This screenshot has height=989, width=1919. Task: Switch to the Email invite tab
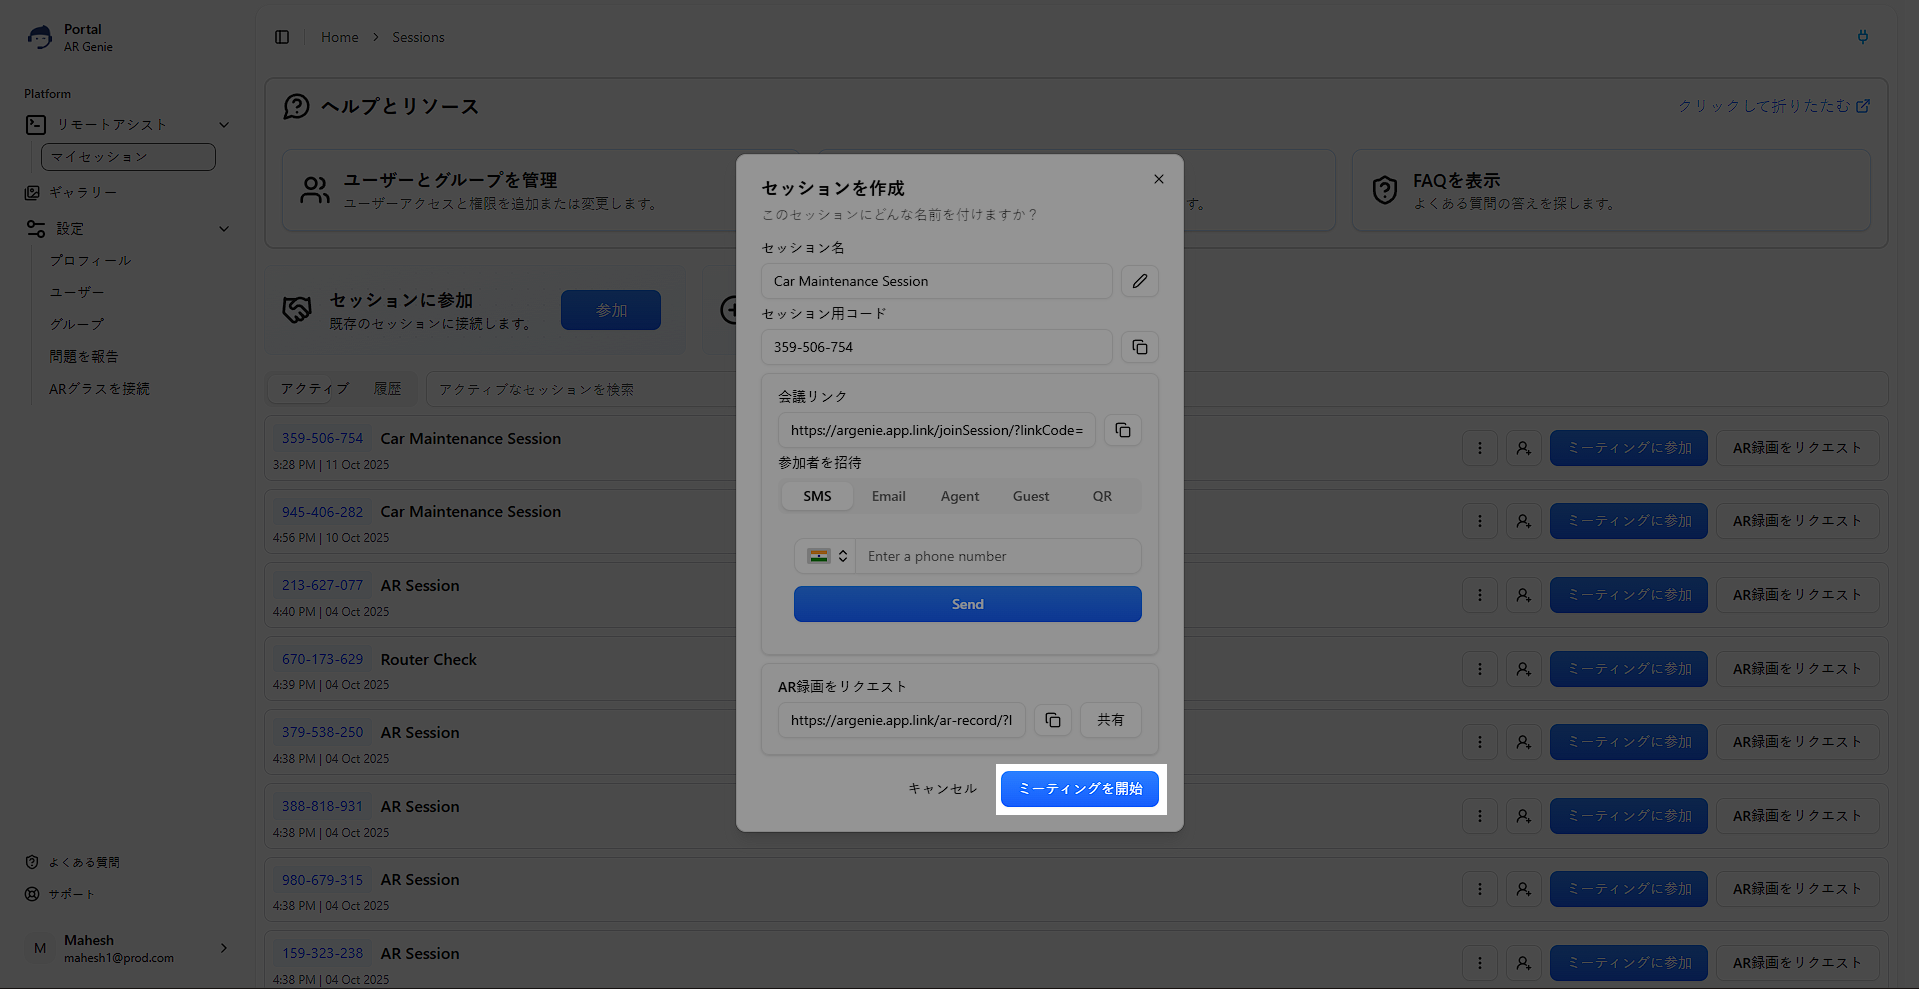[888, 496]
